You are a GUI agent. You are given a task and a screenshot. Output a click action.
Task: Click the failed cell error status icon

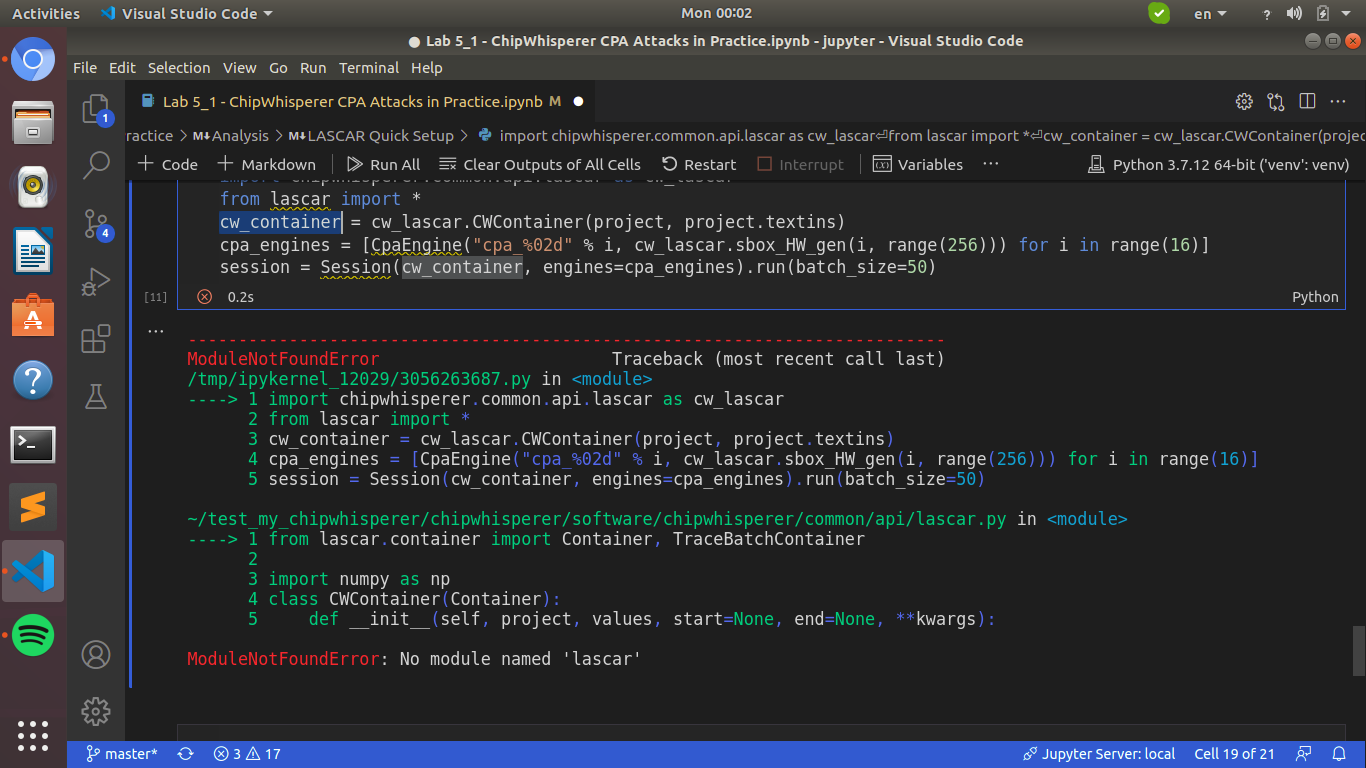tap(205, 297)
